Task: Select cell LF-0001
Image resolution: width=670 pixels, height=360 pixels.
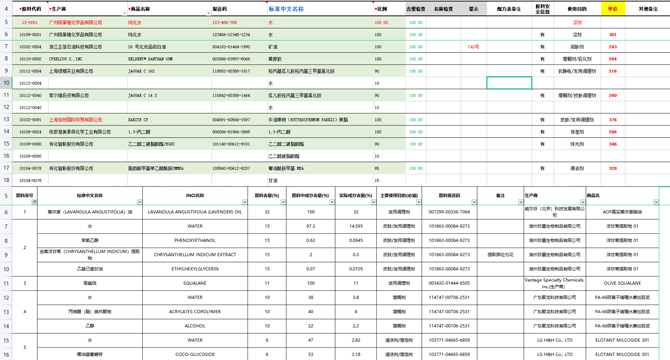Action: [30, 22]
